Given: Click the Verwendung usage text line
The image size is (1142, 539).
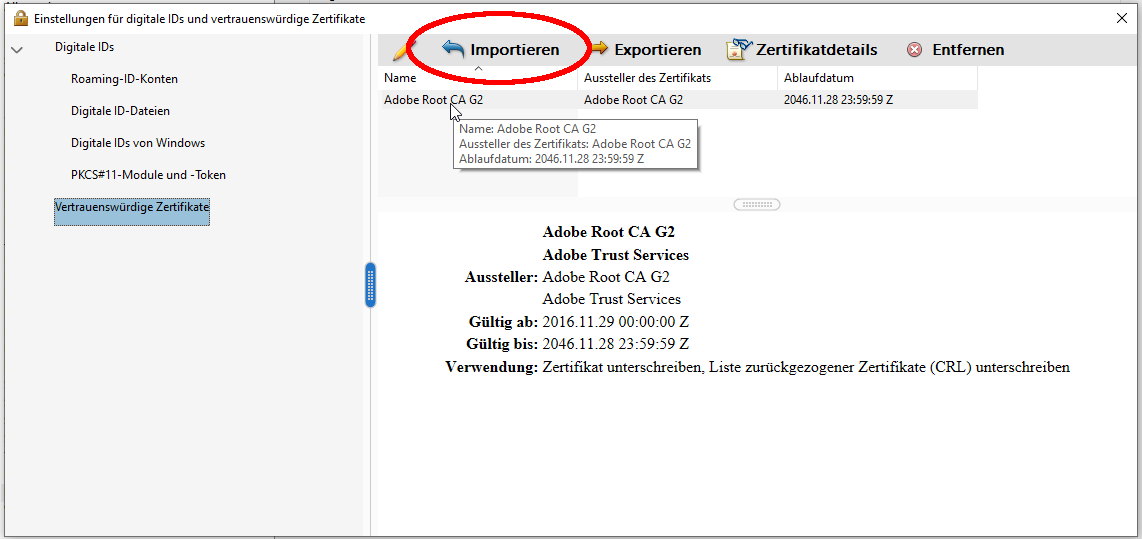Looking at the screenshot, I should (x=806, y=367).
